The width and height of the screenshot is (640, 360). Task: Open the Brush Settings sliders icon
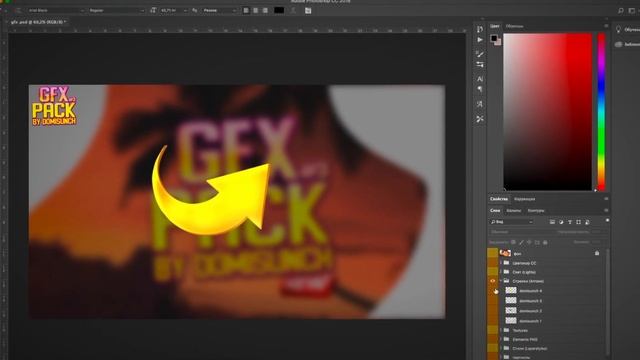[480, 64]
